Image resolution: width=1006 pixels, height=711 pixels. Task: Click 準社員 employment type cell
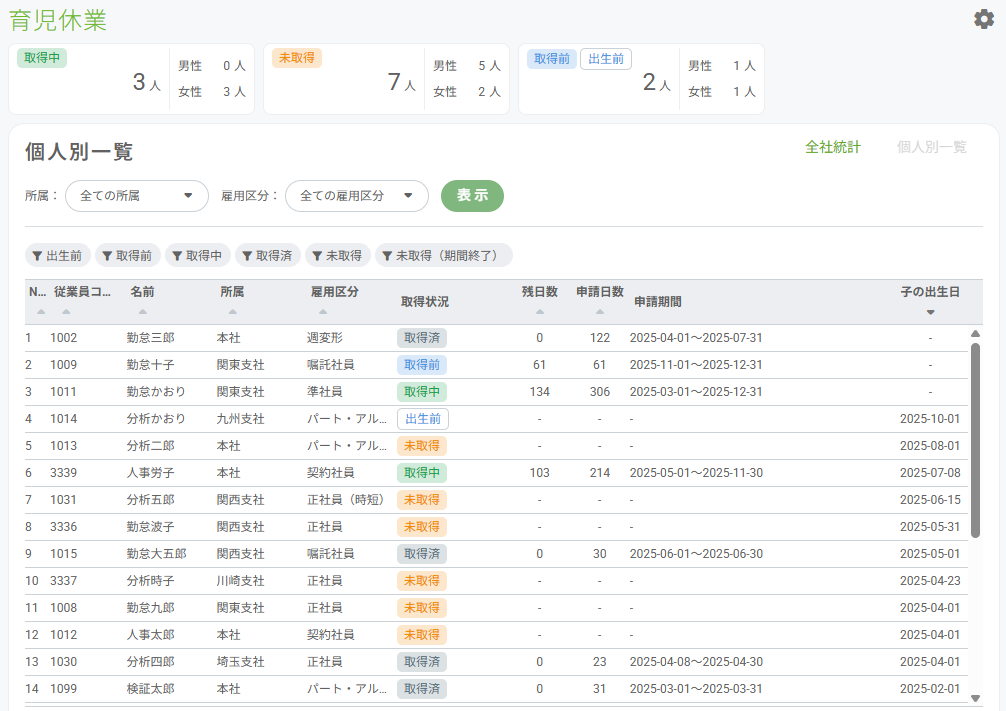(325, 391)
